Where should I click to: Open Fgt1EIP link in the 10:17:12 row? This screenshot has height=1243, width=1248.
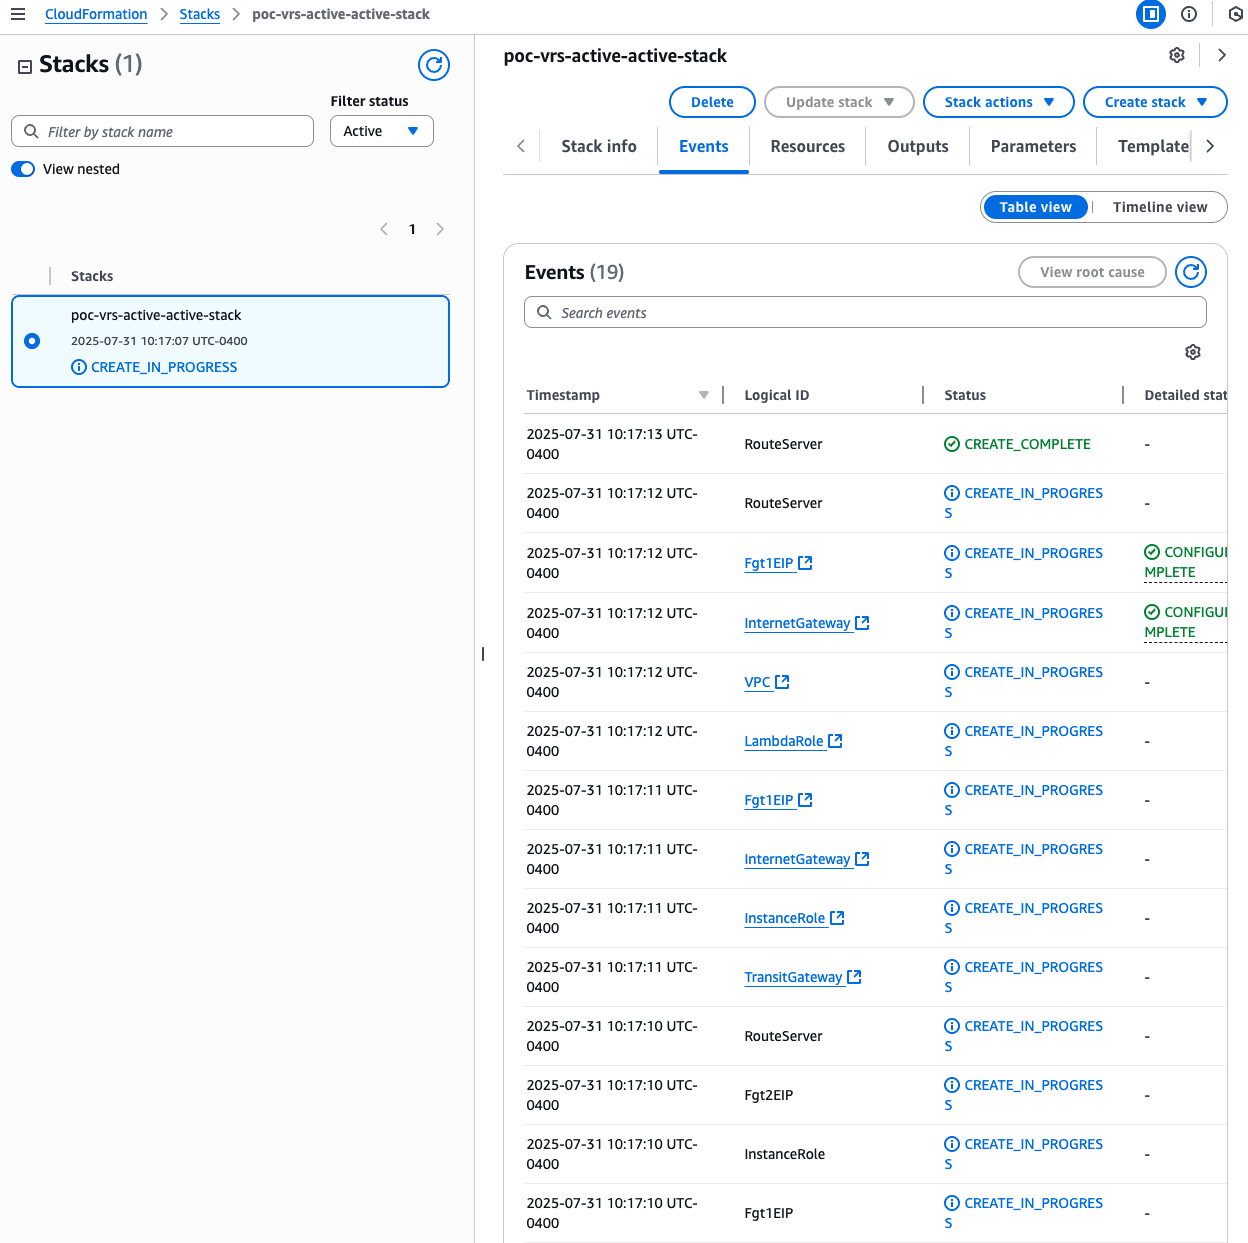click(x=769, y=563)
